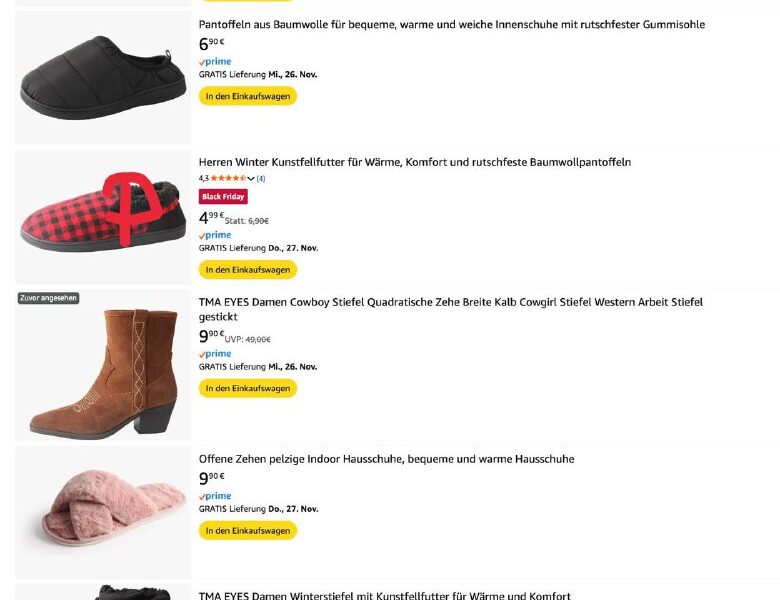Click the 'Zuvor angesehen' badge
This screenshot has width=780, height=600.
48,298
